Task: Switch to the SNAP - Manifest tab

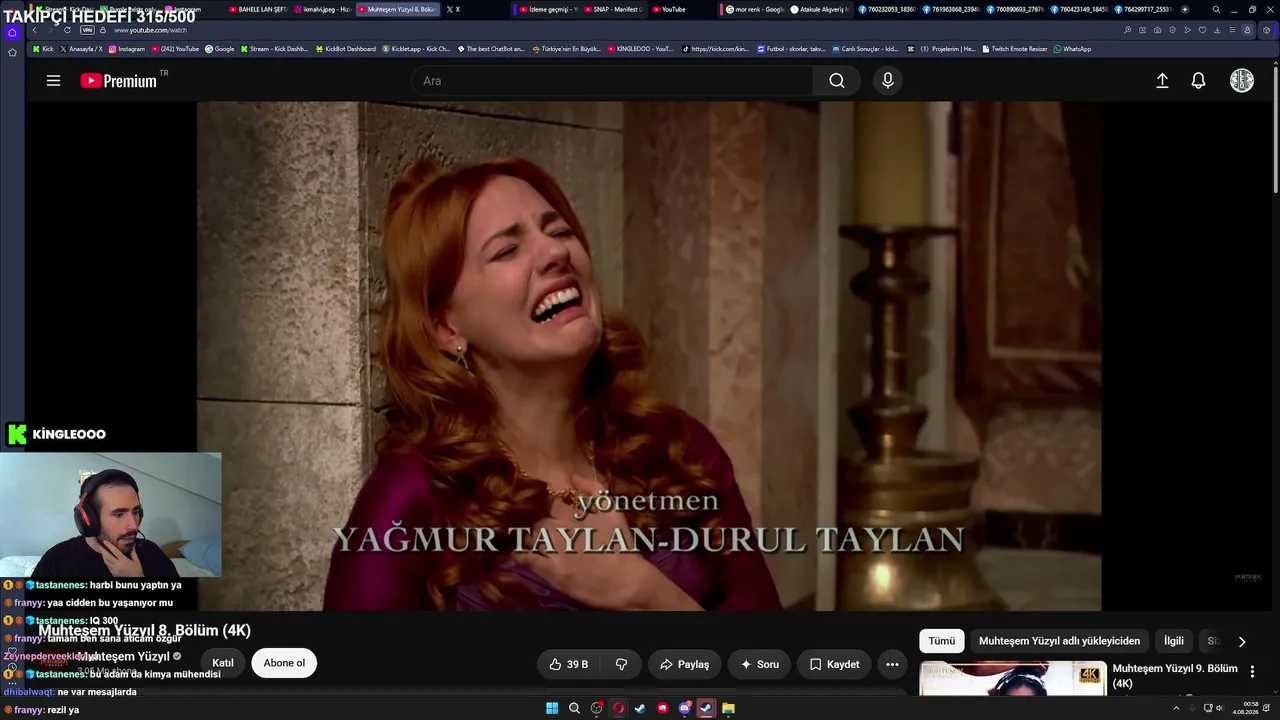Action: [x=615, y=9]
